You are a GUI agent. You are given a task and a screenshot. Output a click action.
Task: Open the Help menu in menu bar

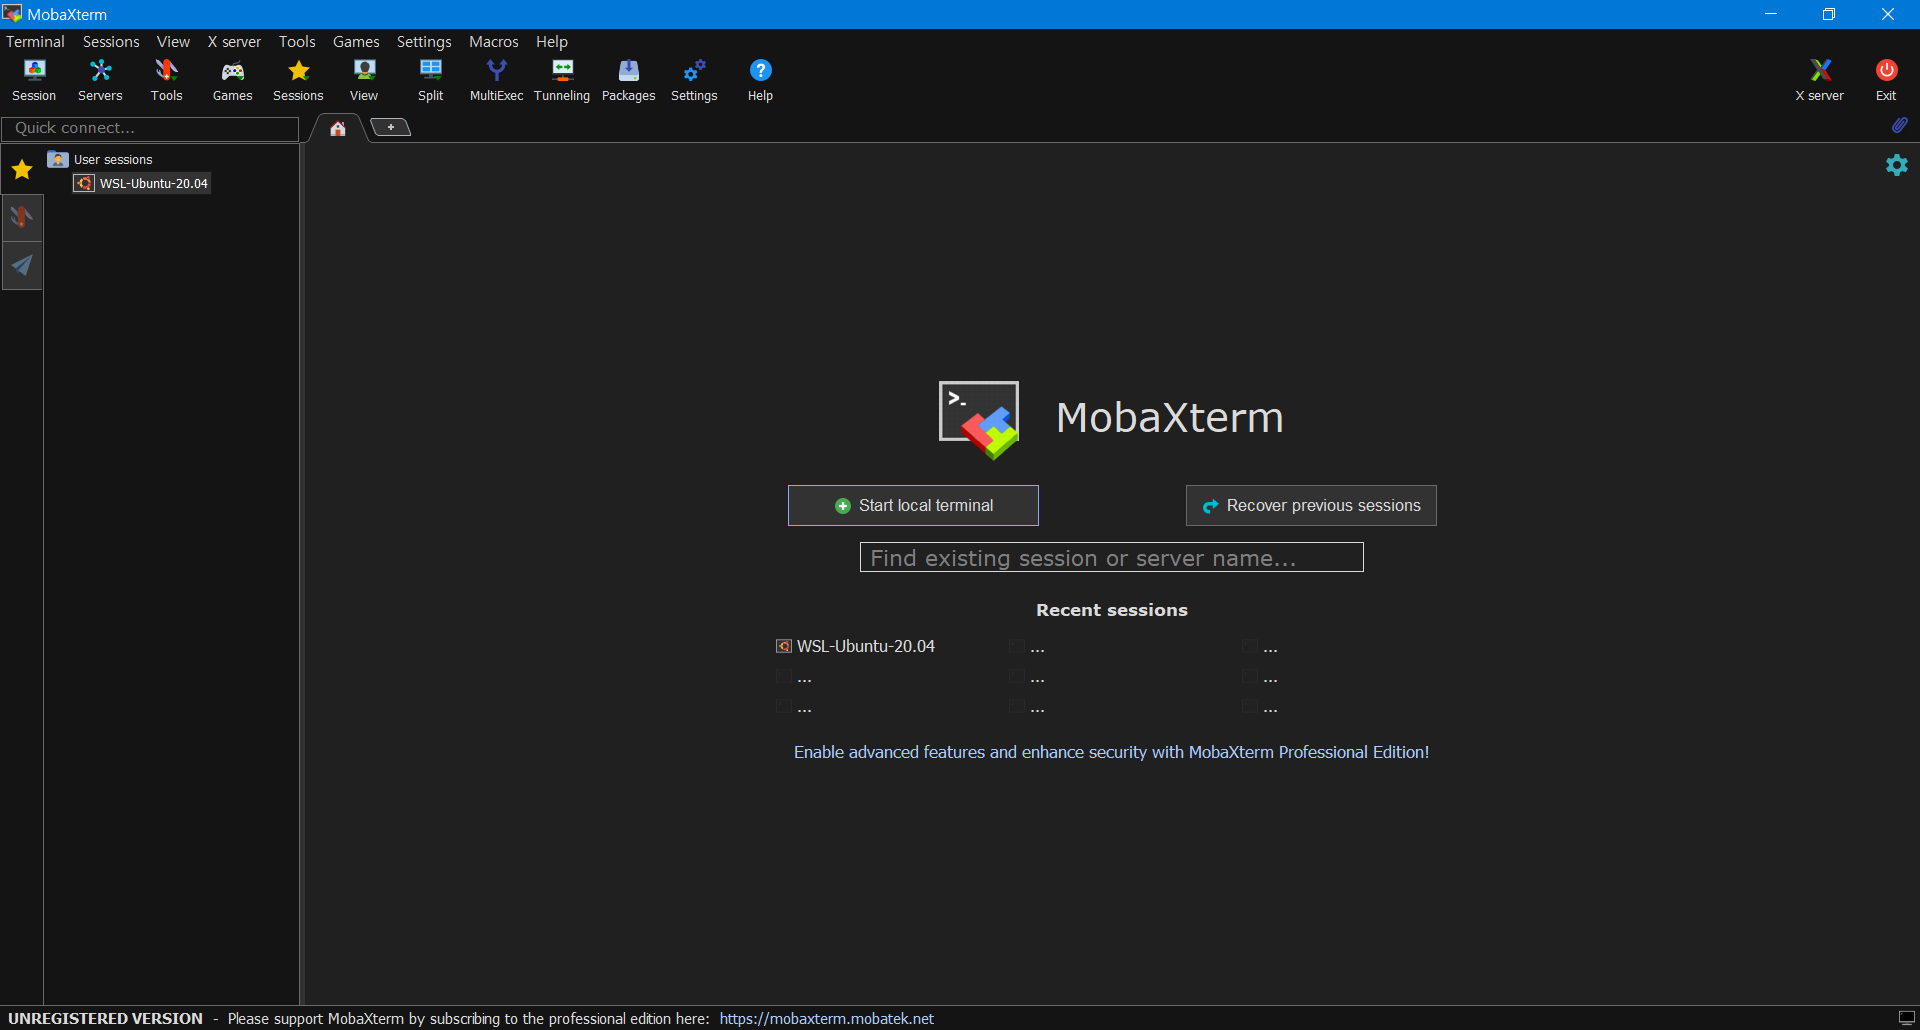point(552,41)
